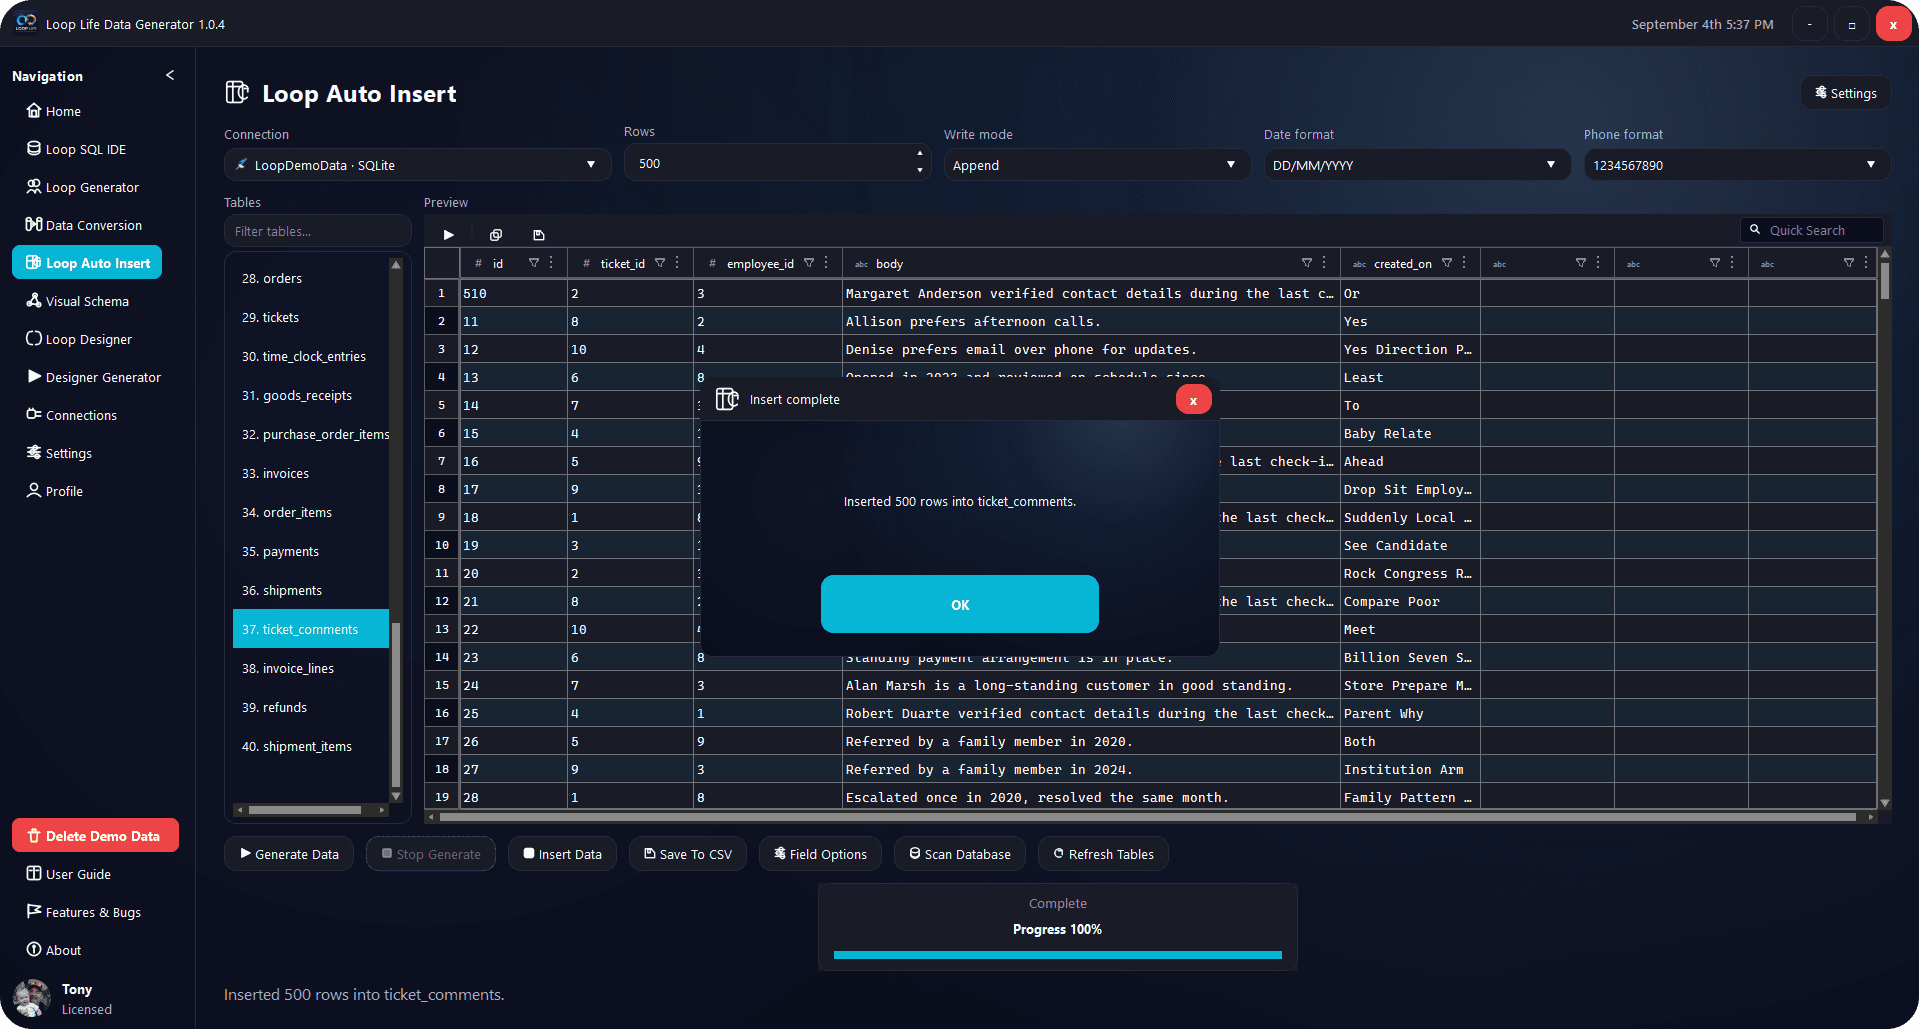
Task: Open filter for the created_on column
Action: (x=1447, y=263)
